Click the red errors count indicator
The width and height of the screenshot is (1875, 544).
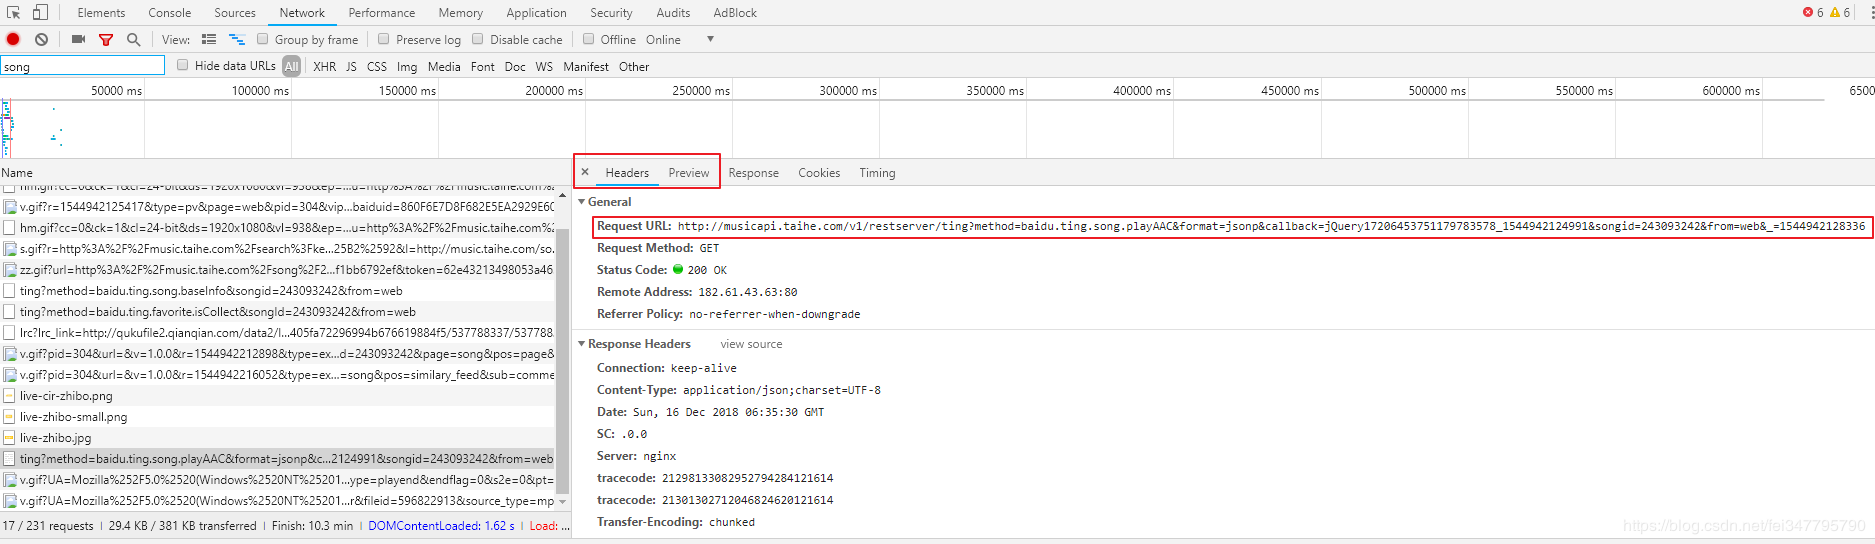[x=1813, y=12]
